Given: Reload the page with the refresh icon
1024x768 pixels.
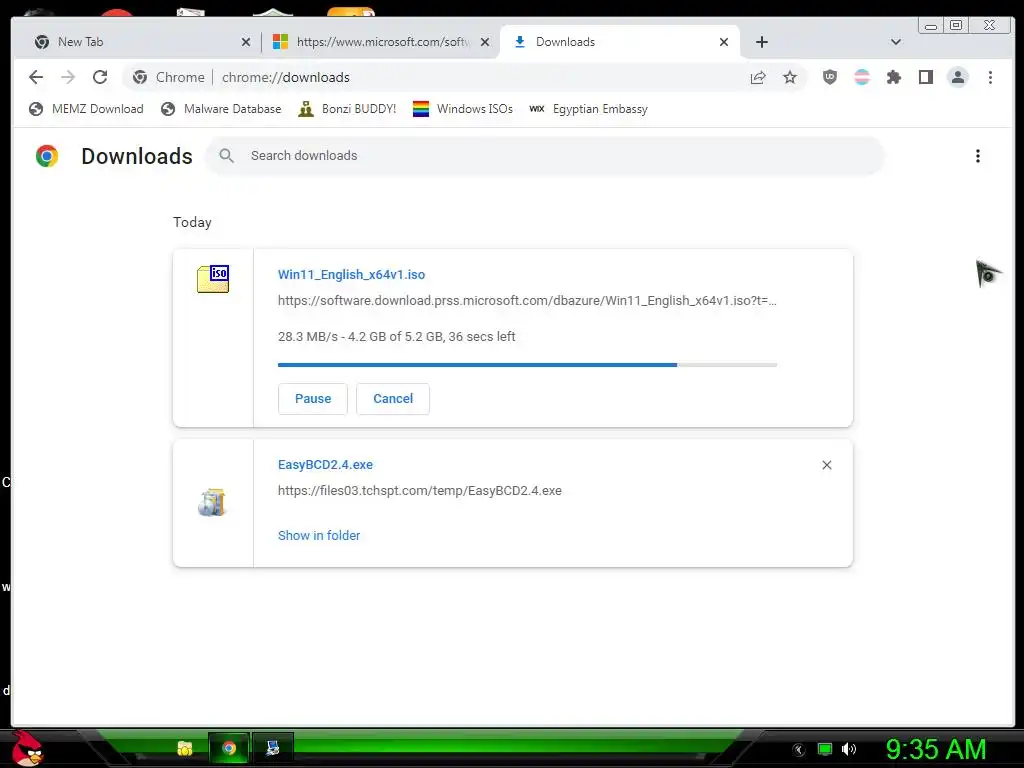Looking at the screenshot, I should [x=100, y=77].
